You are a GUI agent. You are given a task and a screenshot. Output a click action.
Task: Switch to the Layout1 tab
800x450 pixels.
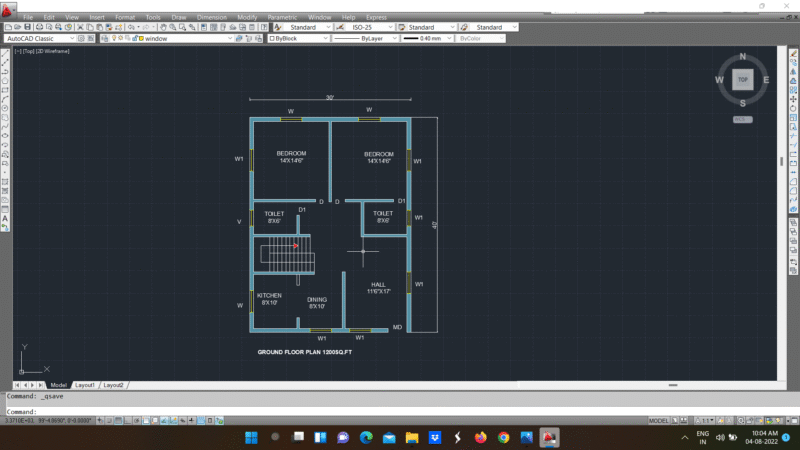pyautogui.click(x=85, y=385)
